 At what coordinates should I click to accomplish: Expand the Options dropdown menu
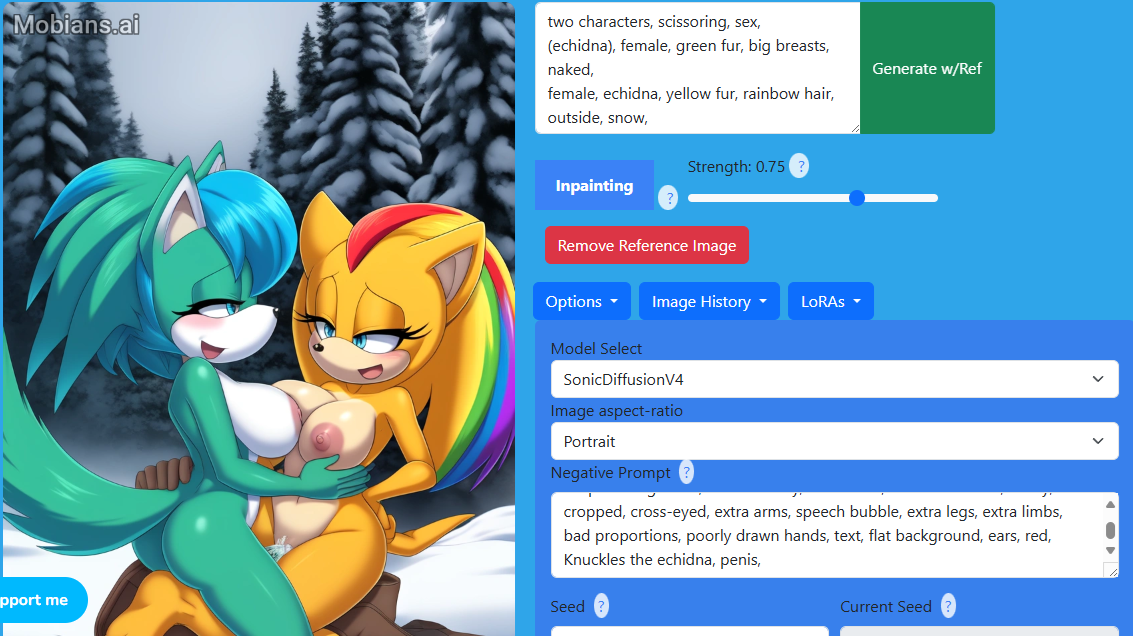pos(582,301)
